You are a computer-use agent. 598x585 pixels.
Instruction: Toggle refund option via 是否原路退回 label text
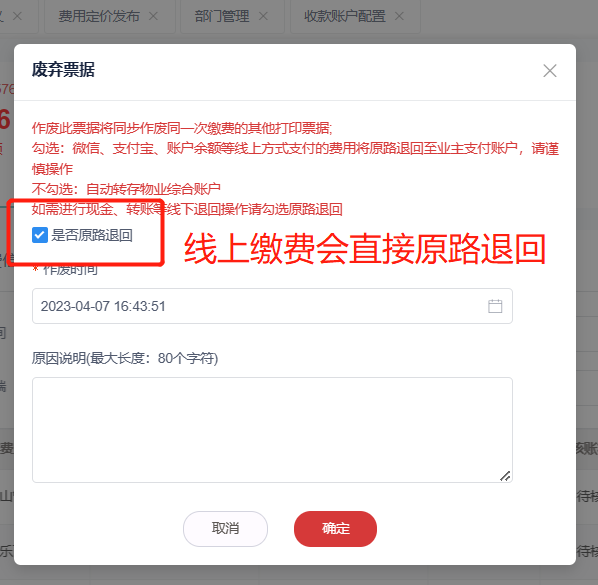(x=92, y=235)
